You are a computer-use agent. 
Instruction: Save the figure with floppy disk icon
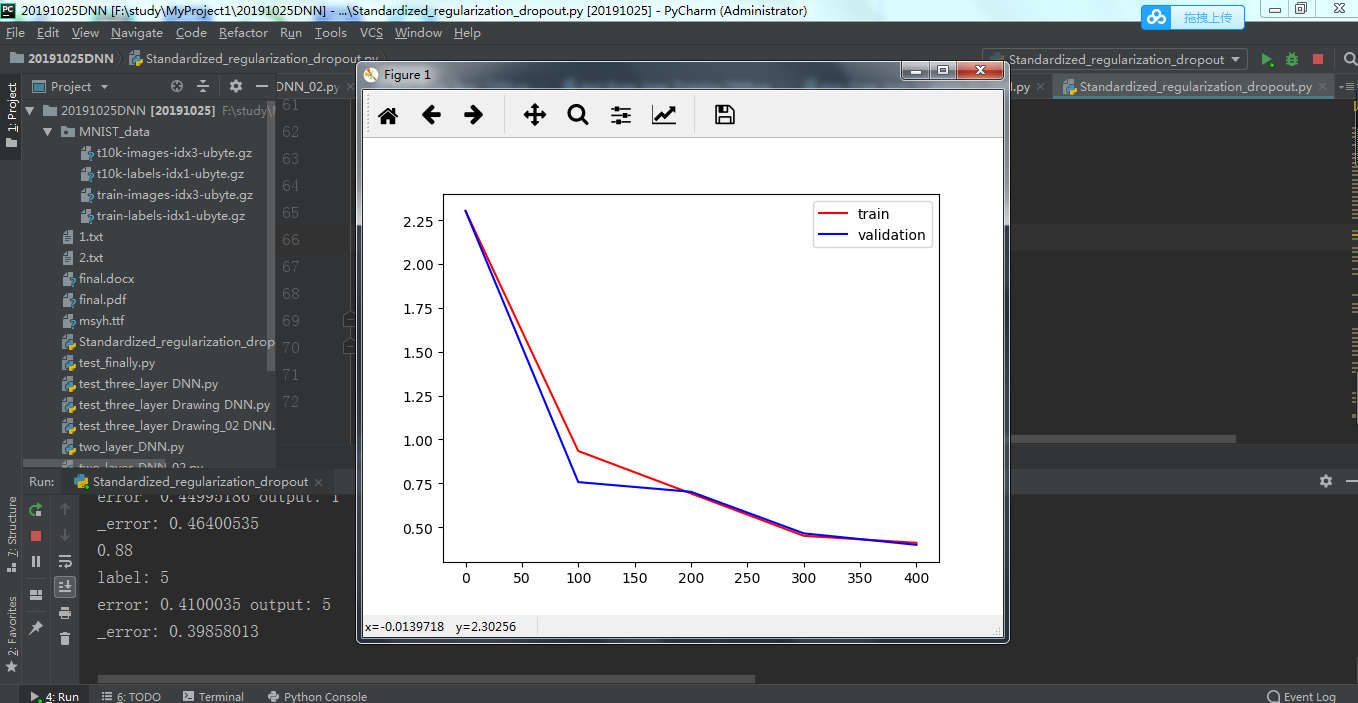[725, 116]
